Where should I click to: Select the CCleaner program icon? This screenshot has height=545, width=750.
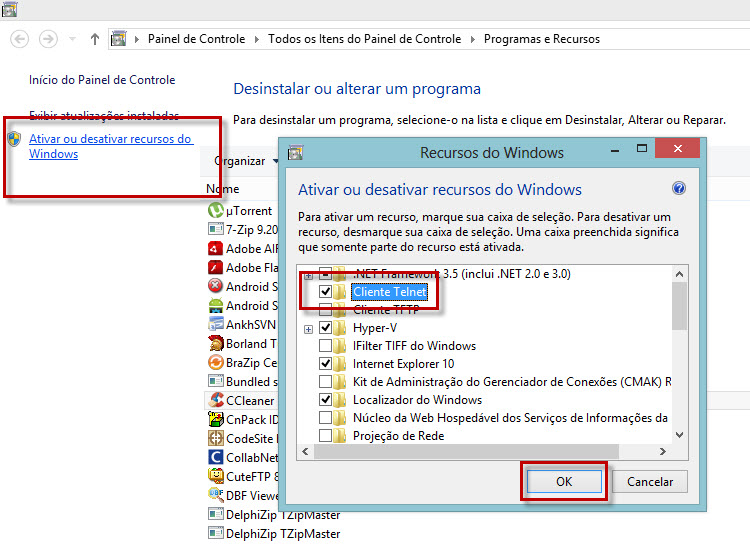tap(216, 400)
